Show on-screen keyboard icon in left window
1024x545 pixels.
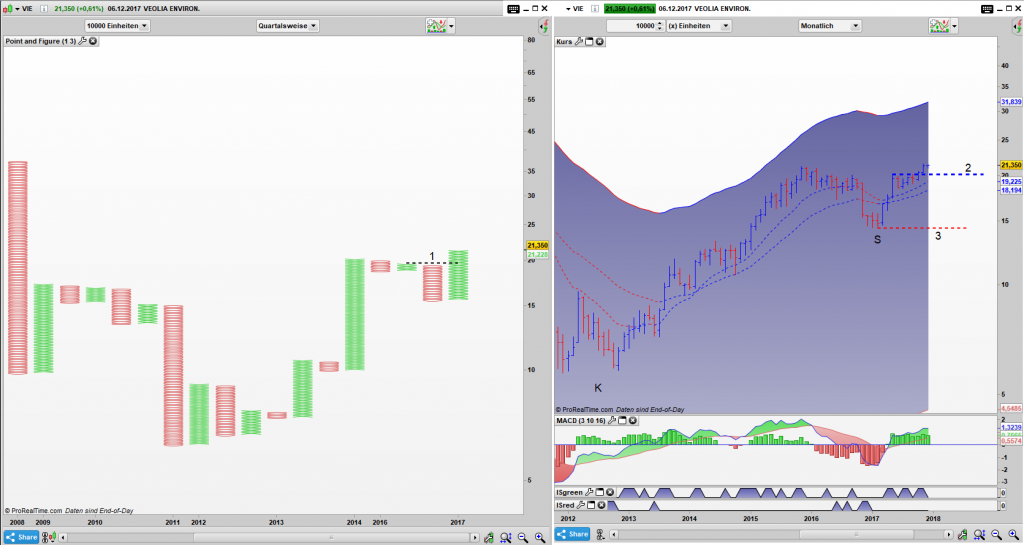(x=513, y=9)
